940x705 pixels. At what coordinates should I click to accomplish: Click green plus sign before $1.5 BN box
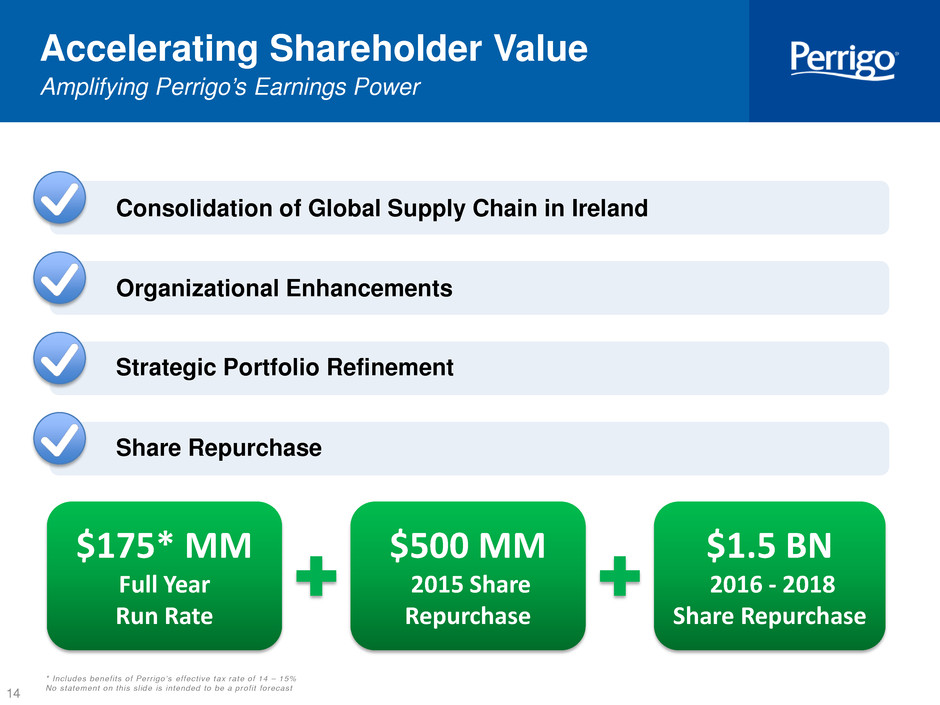(619, 576)
